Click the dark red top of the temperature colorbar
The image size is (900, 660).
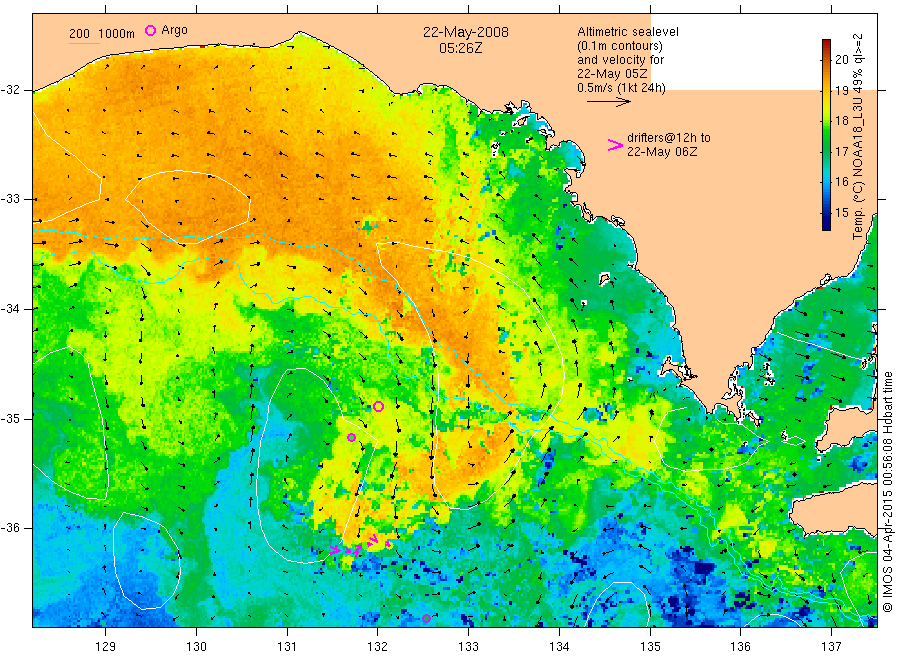pos(826,44)
